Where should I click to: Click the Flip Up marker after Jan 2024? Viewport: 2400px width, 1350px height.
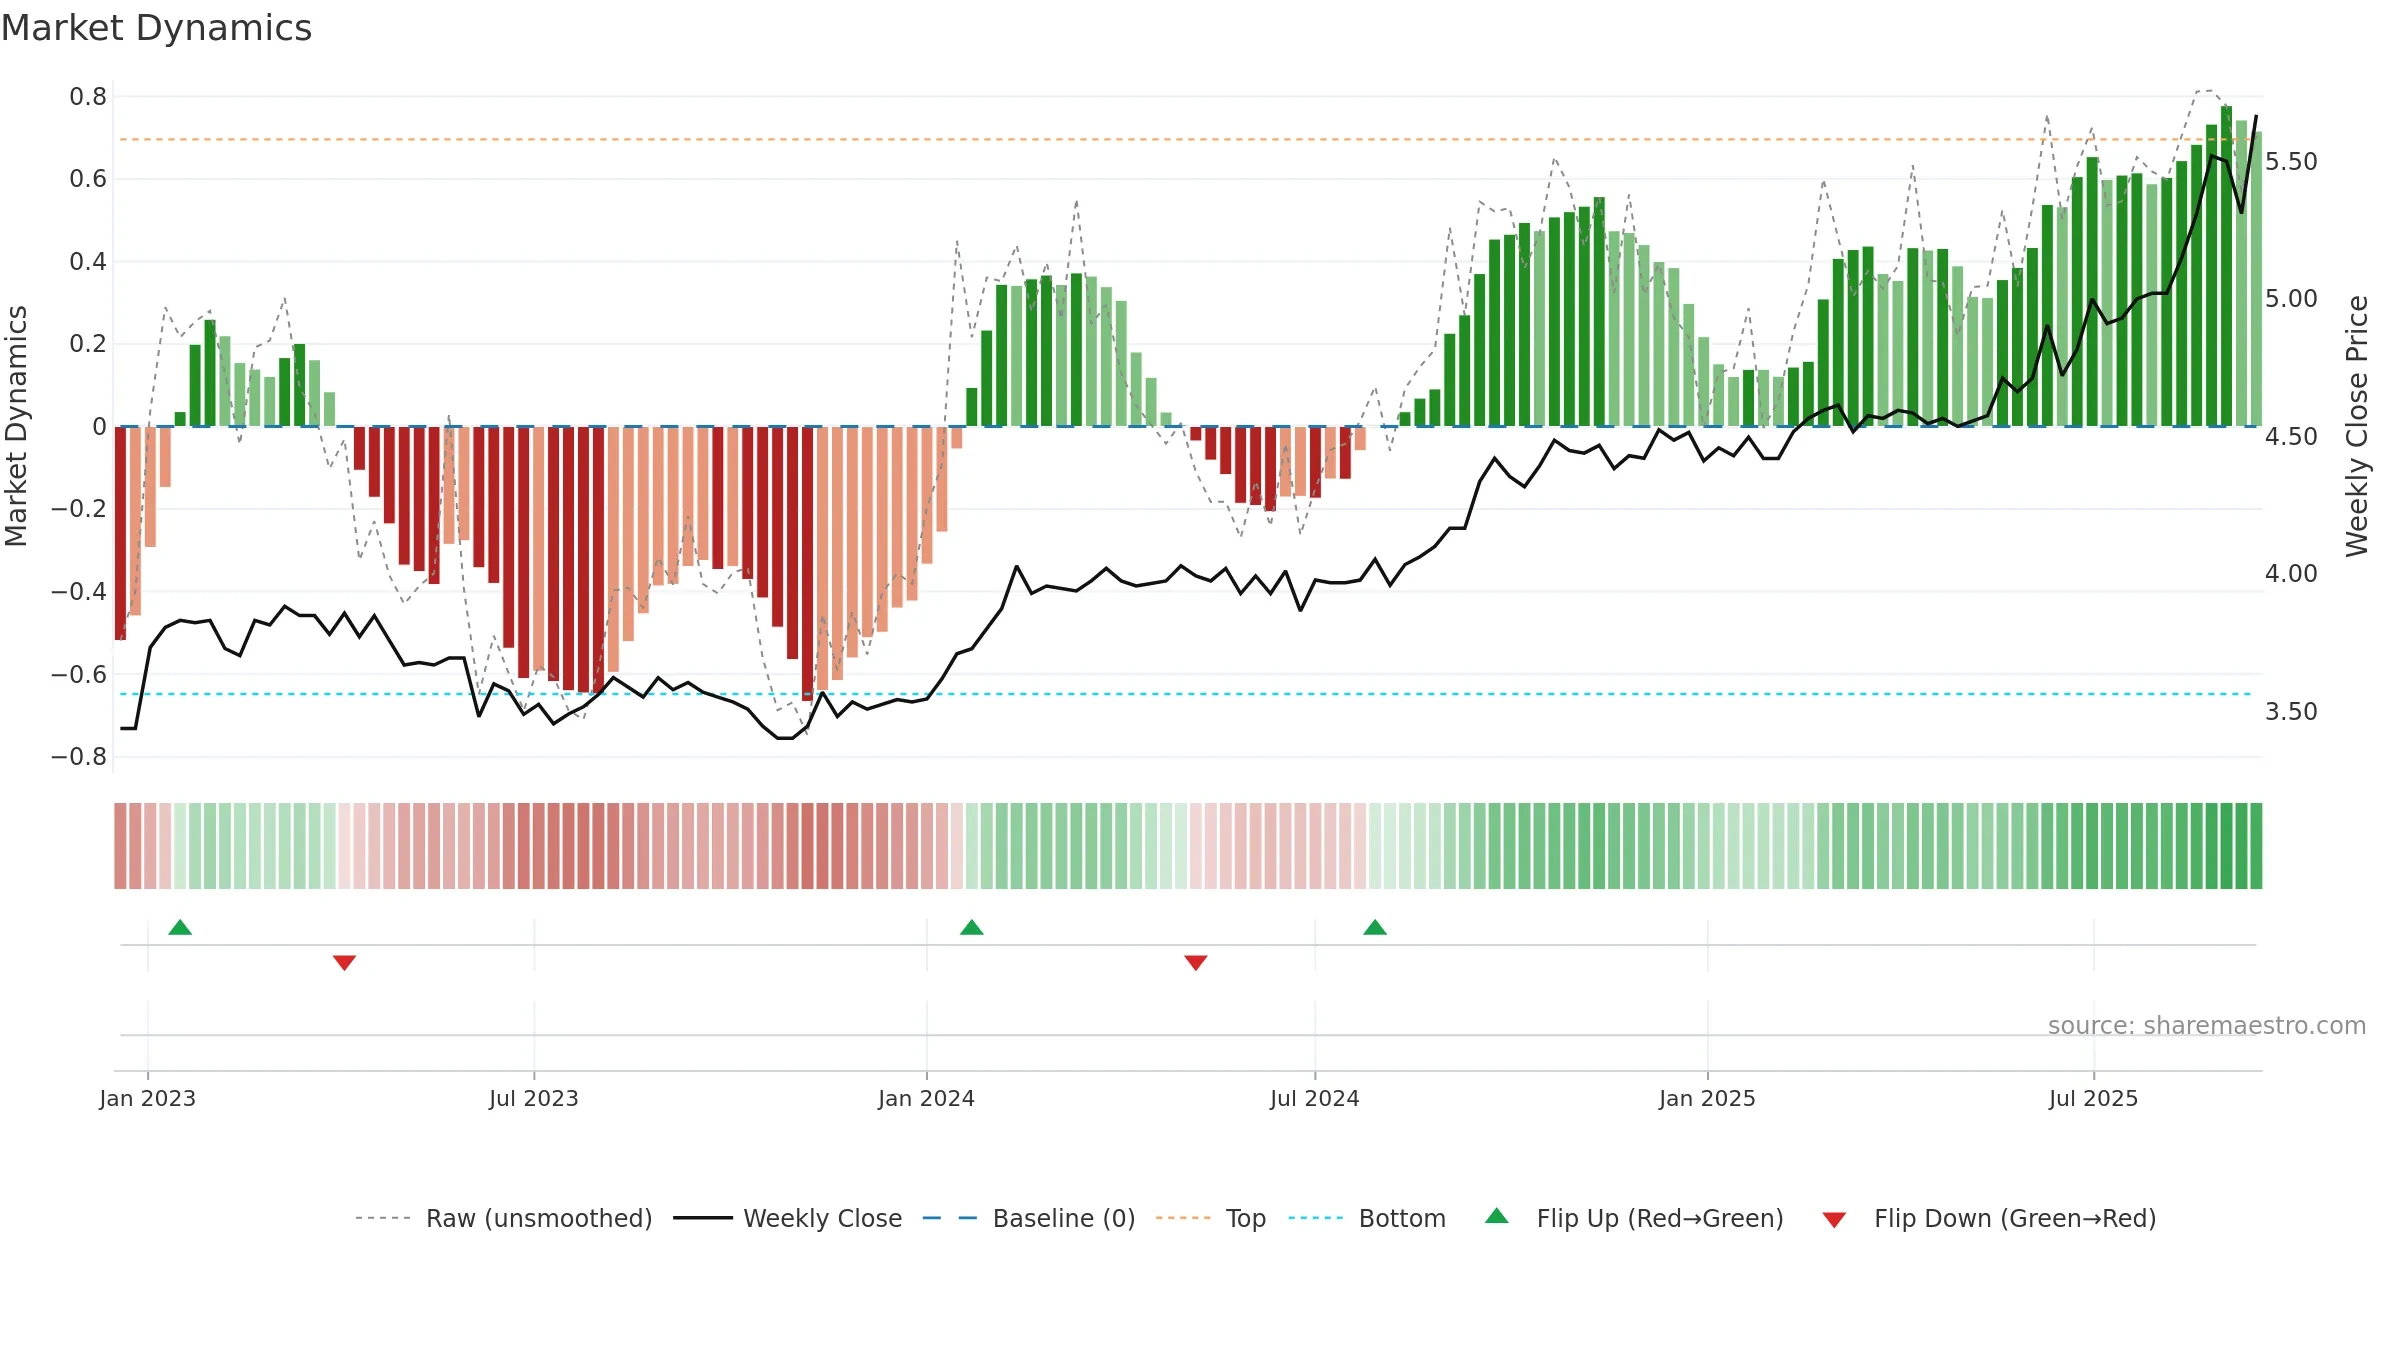tap(972, 927)
